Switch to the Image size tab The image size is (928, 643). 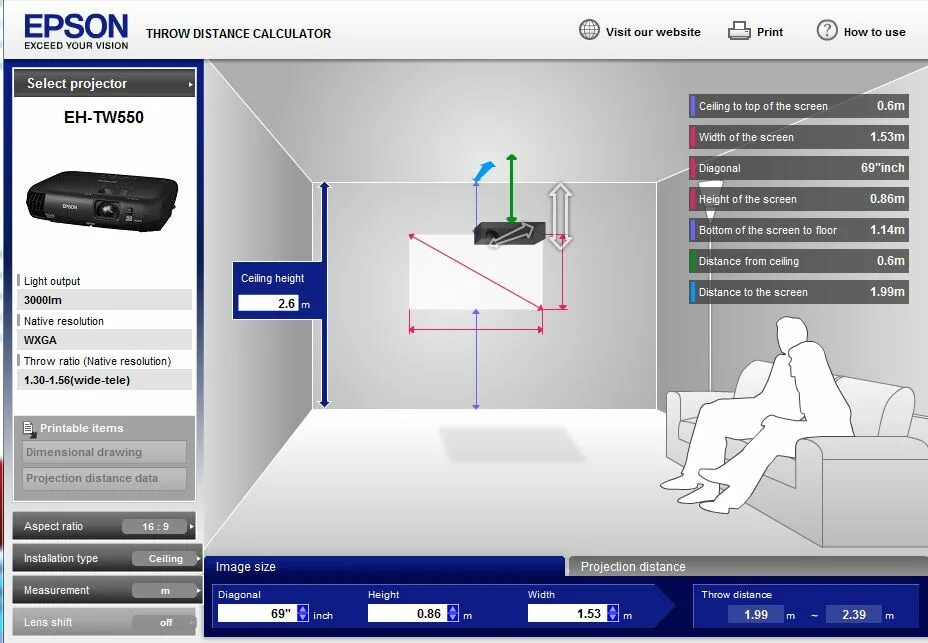point(385,567)
